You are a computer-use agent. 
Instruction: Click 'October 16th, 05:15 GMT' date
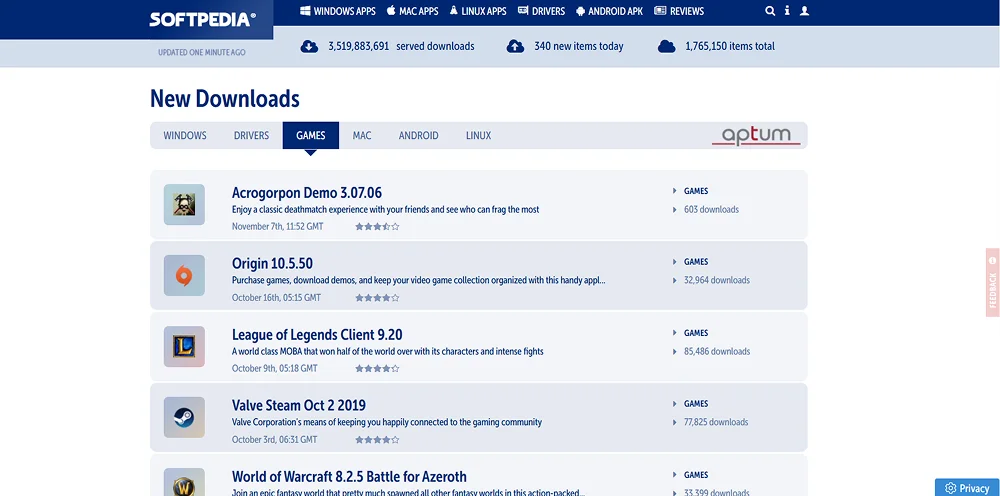(276, 298)
